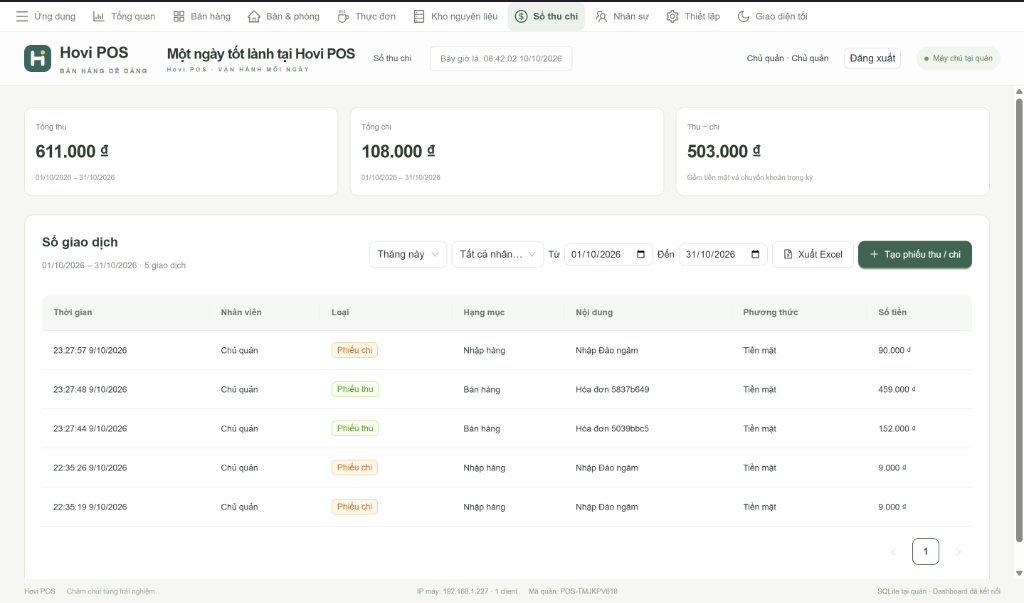This screenshot has width=1024, height=603.
Task: Go to the next page arrow
Action: [x=958, y=551]
